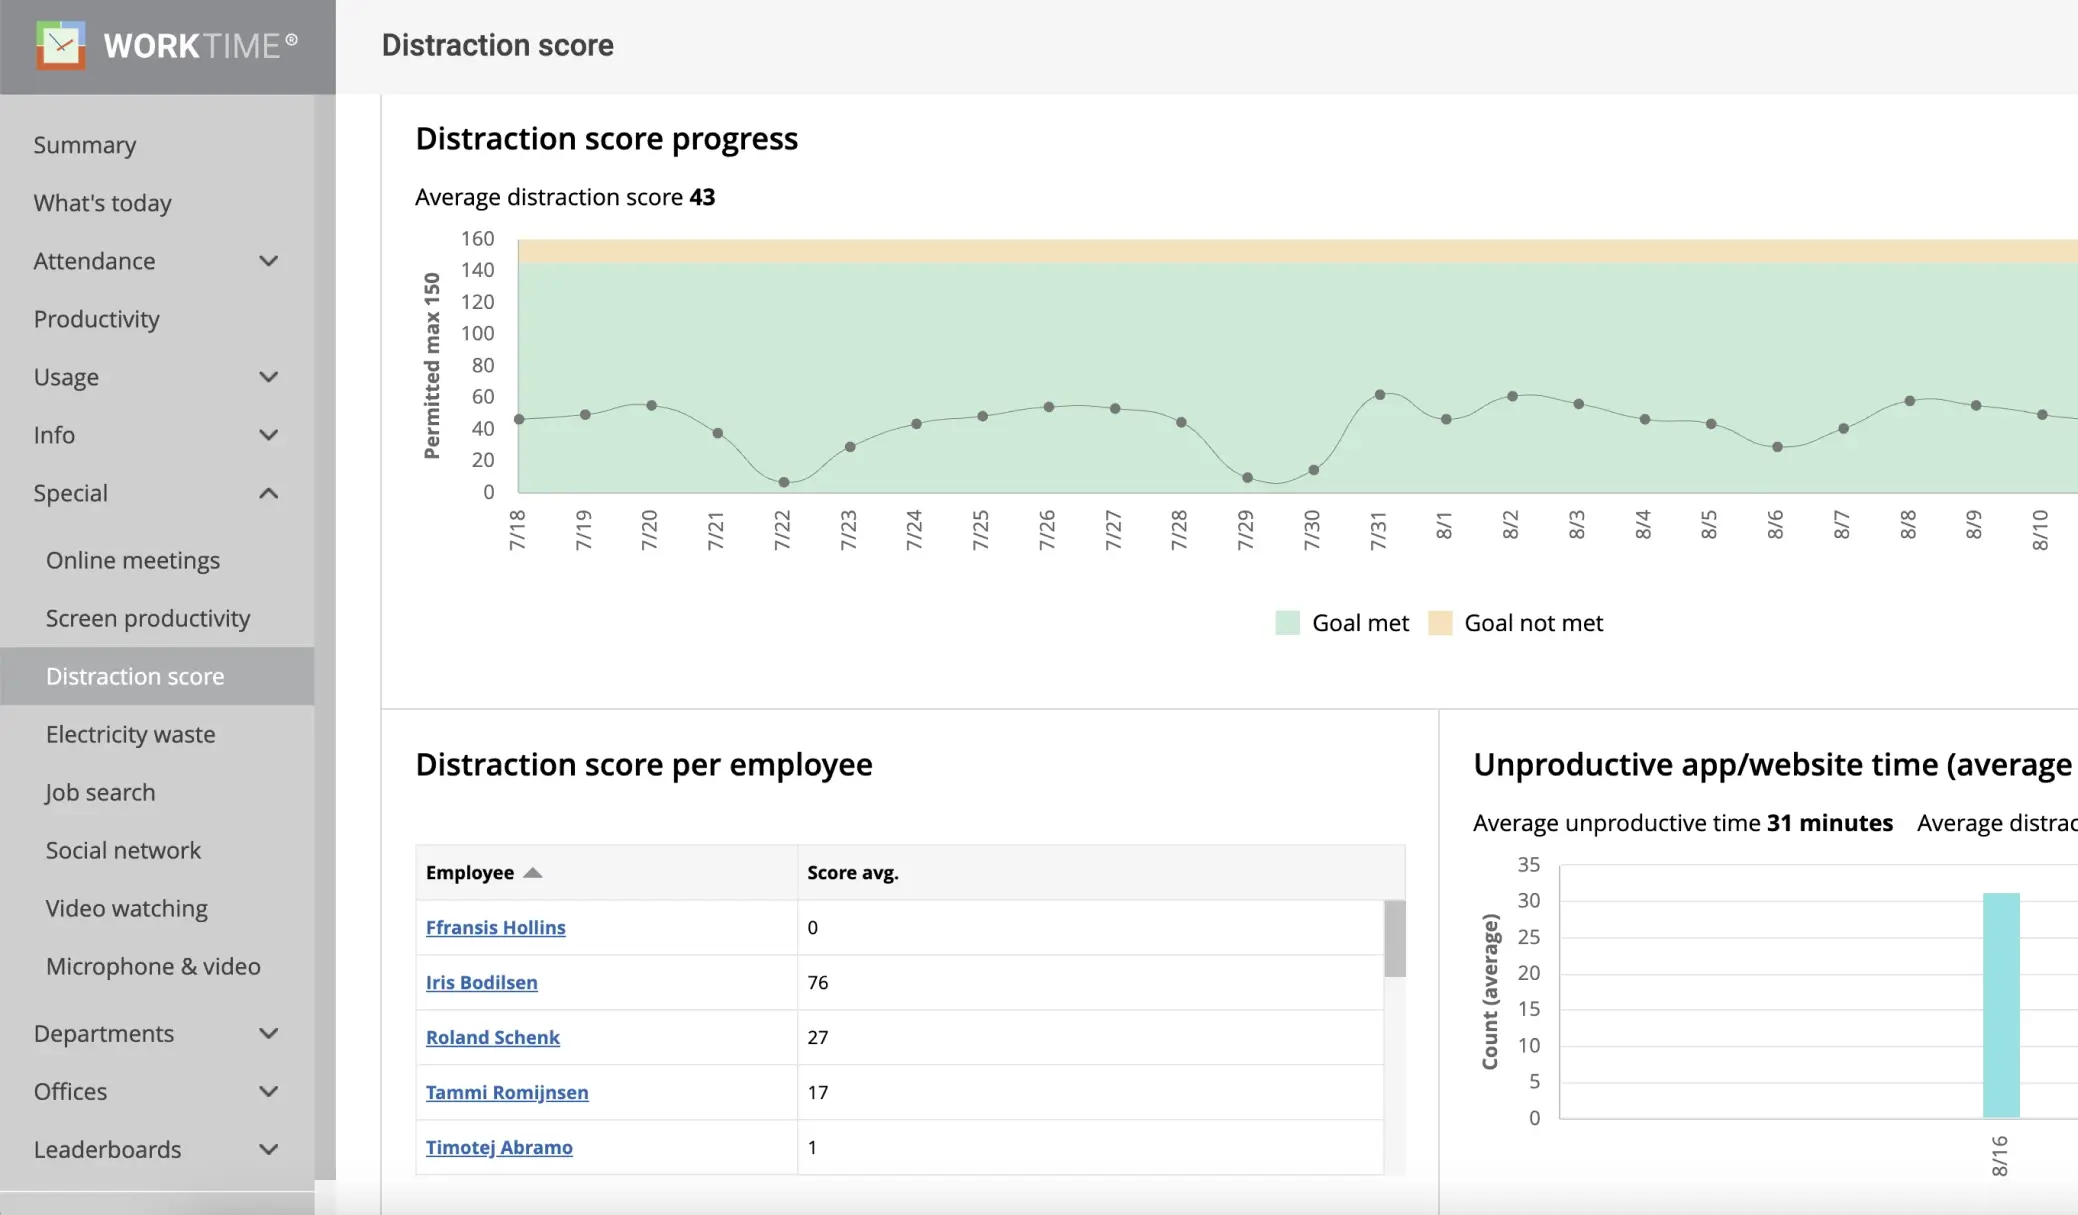Viewport: 2078px width, 1215px height.
Task: Open employee link Iris Bodilsen
Action: tap(483, 982)
